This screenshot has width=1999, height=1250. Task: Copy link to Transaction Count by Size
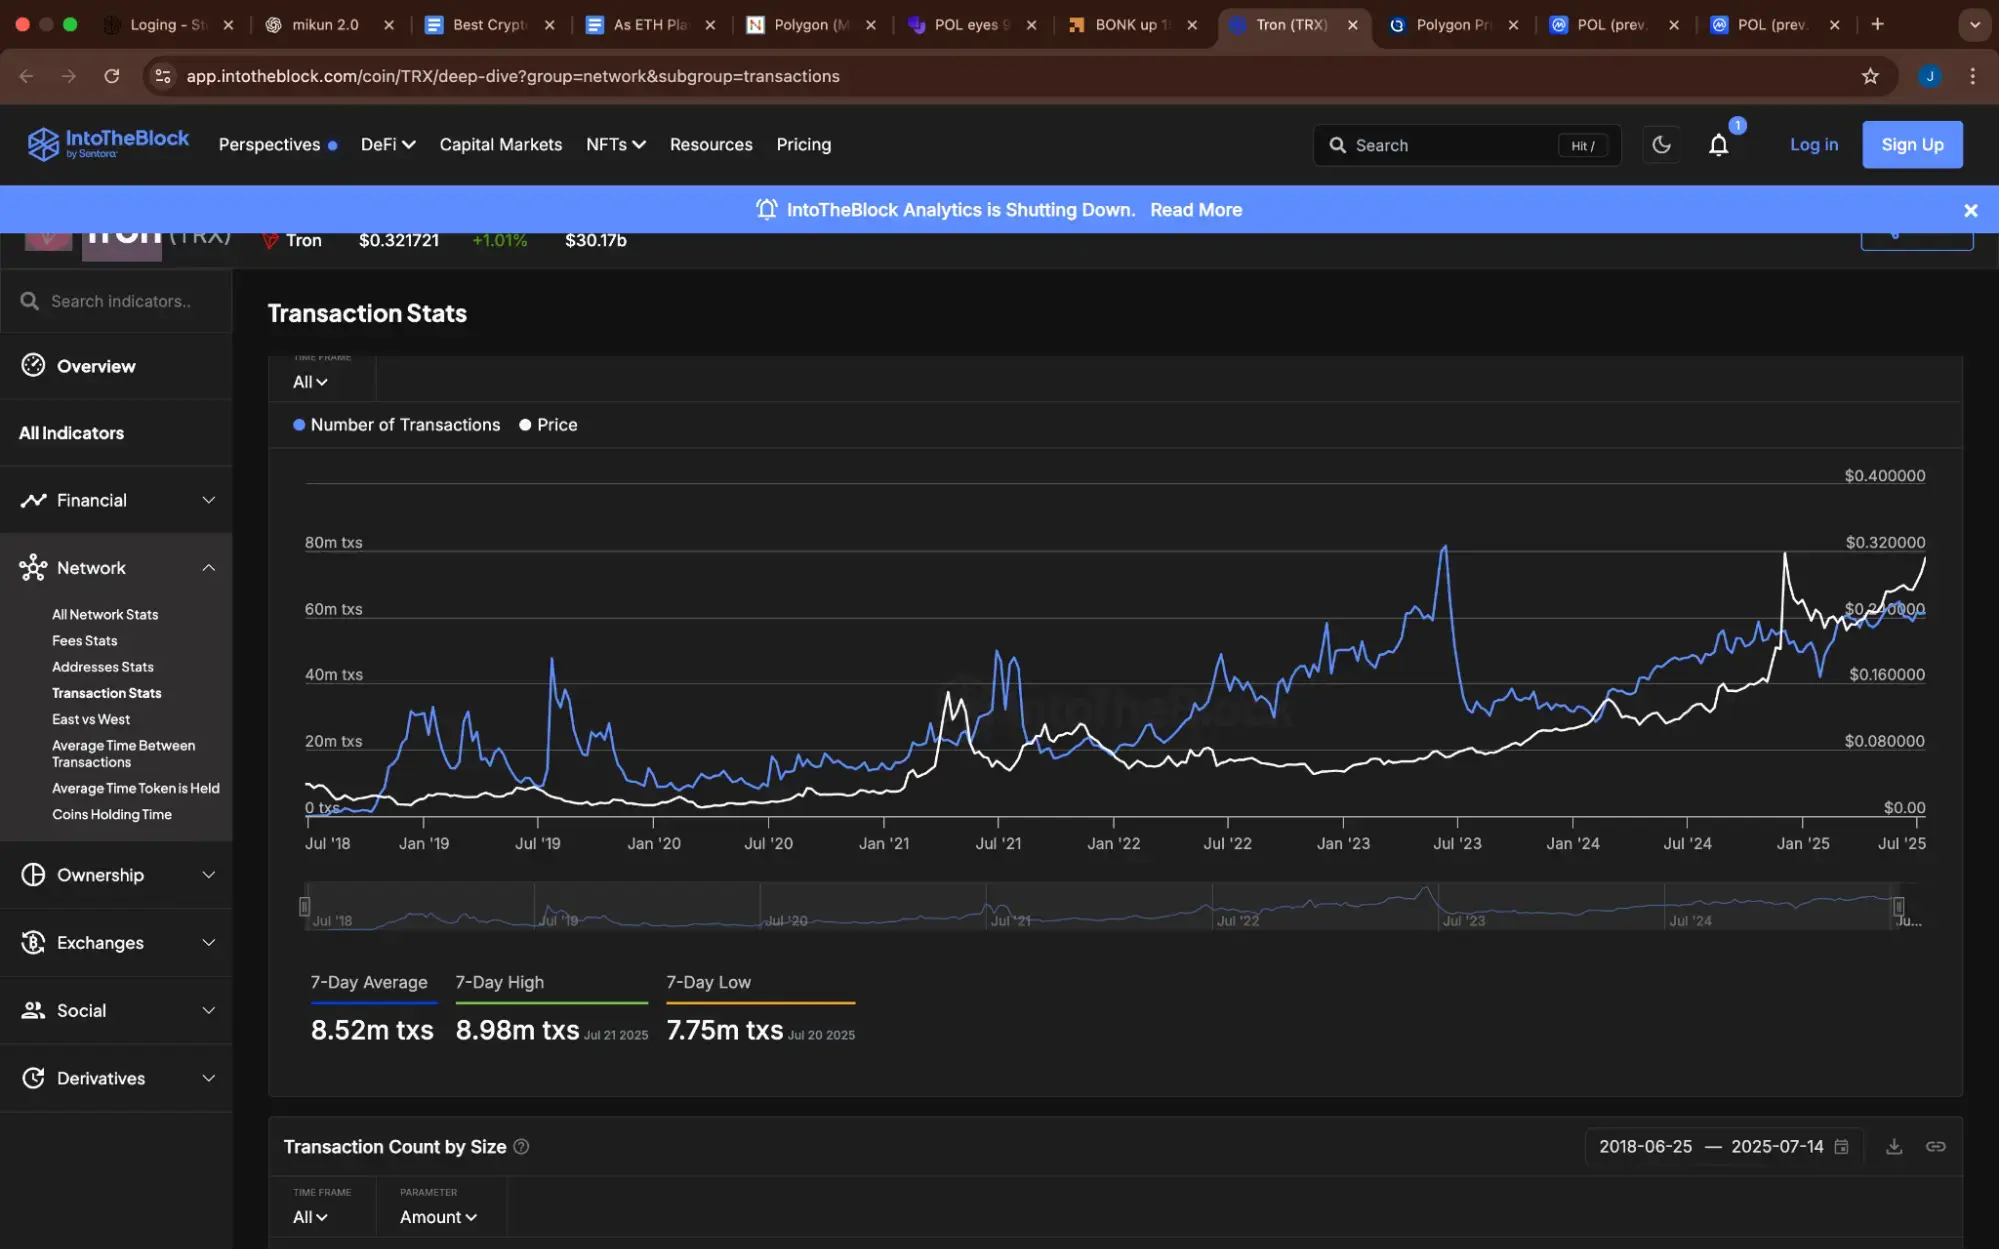[x=1935, y=1147]
